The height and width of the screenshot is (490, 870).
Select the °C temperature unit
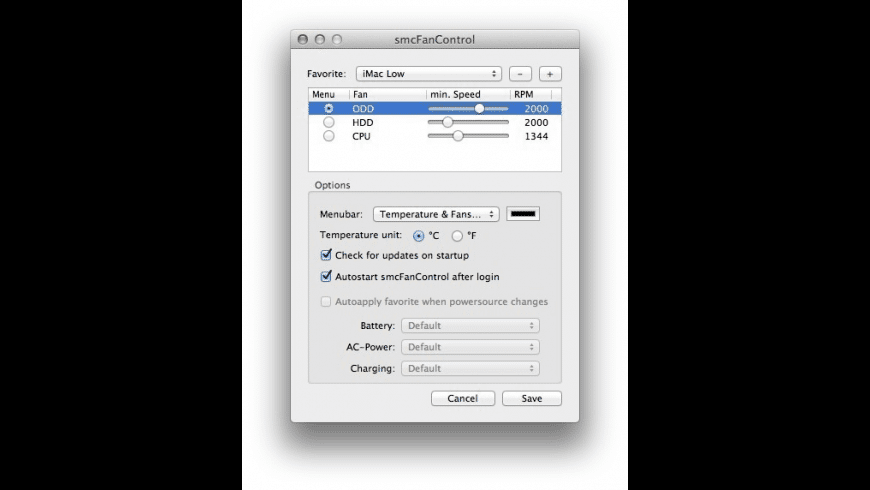pos(418,236)
